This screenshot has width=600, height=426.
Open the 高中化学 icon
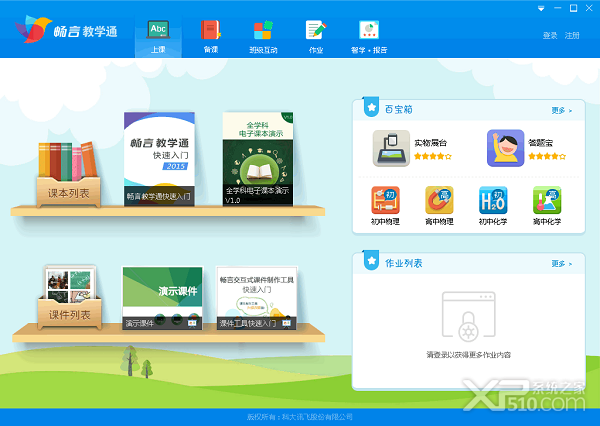tap(547, 206)
